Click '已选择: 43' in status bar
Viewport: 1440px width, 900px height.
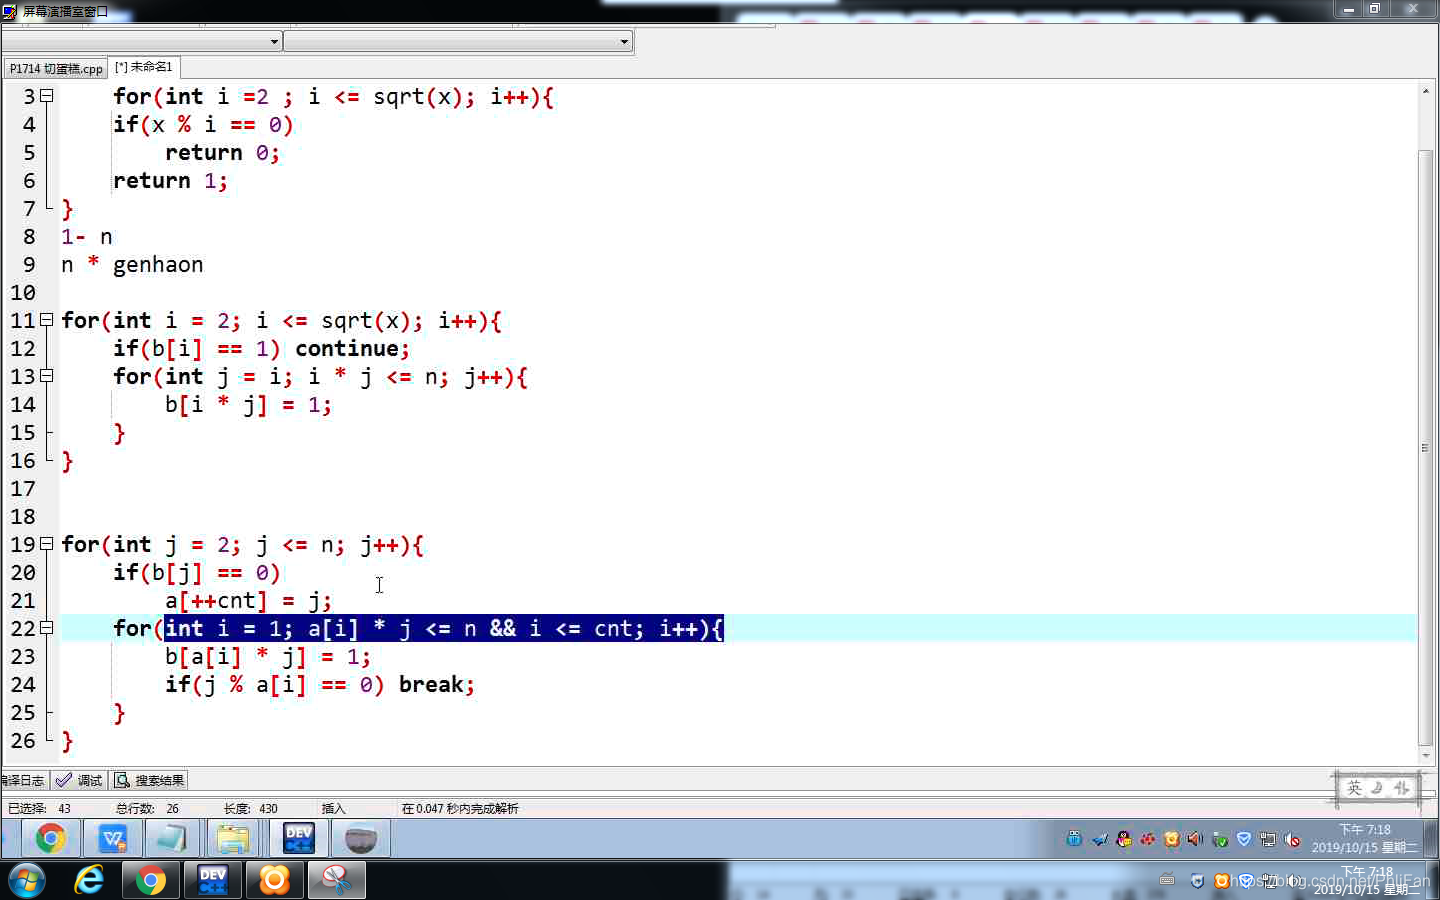(x=39, y=808)
